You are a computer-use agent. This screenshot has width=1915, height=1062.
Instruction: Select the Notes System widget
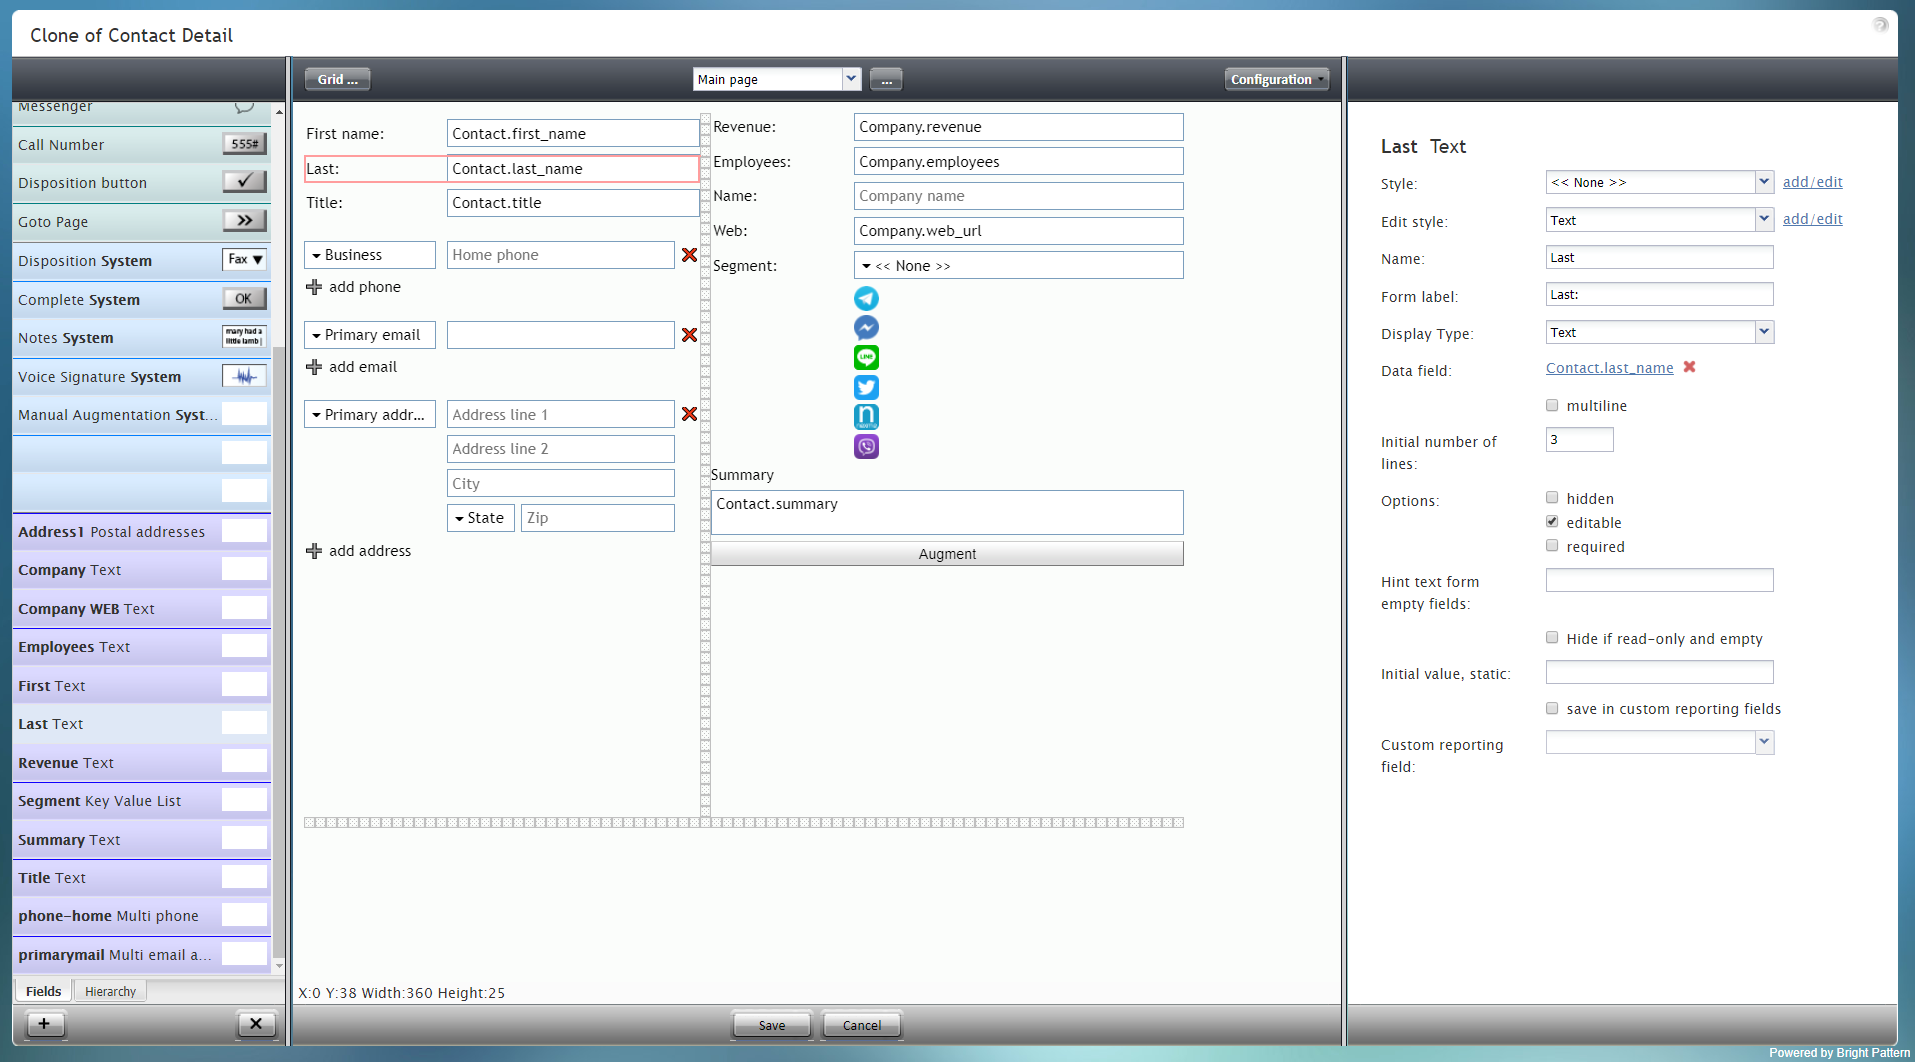pos(244,336)
